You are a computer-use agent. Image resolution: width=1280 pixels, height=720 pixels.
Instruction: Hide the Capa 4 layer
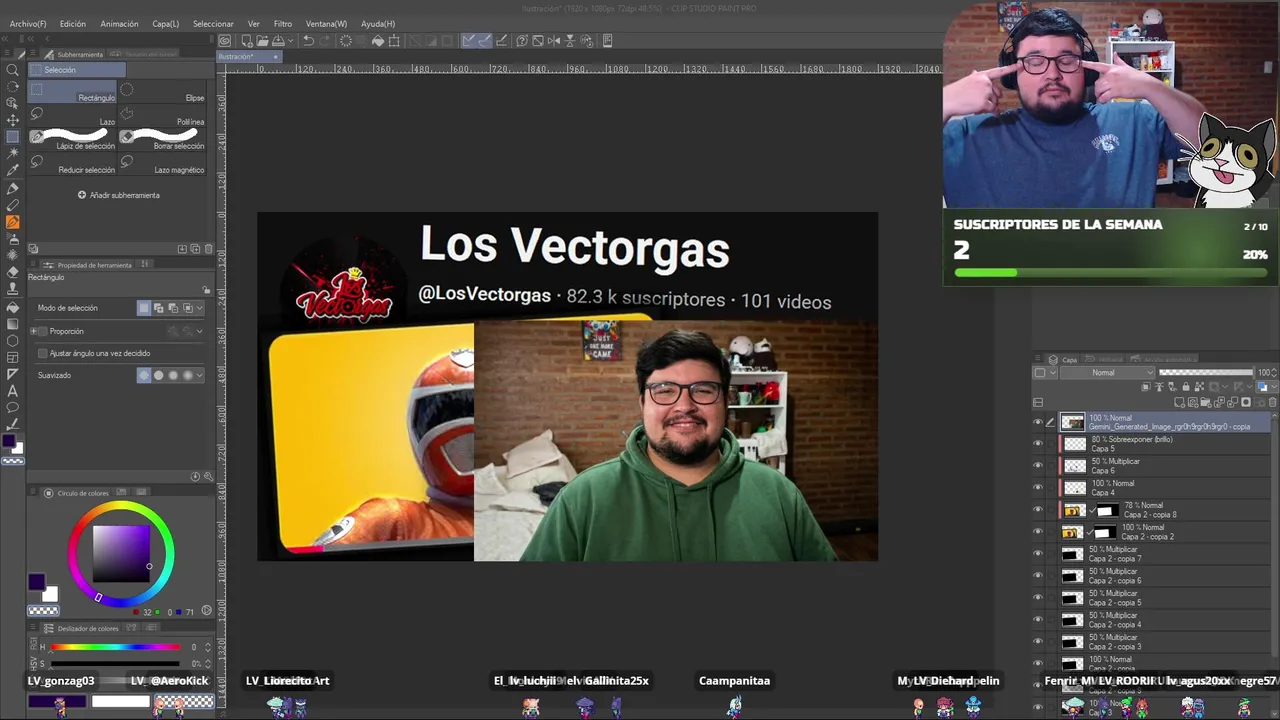coord(1037,488)
